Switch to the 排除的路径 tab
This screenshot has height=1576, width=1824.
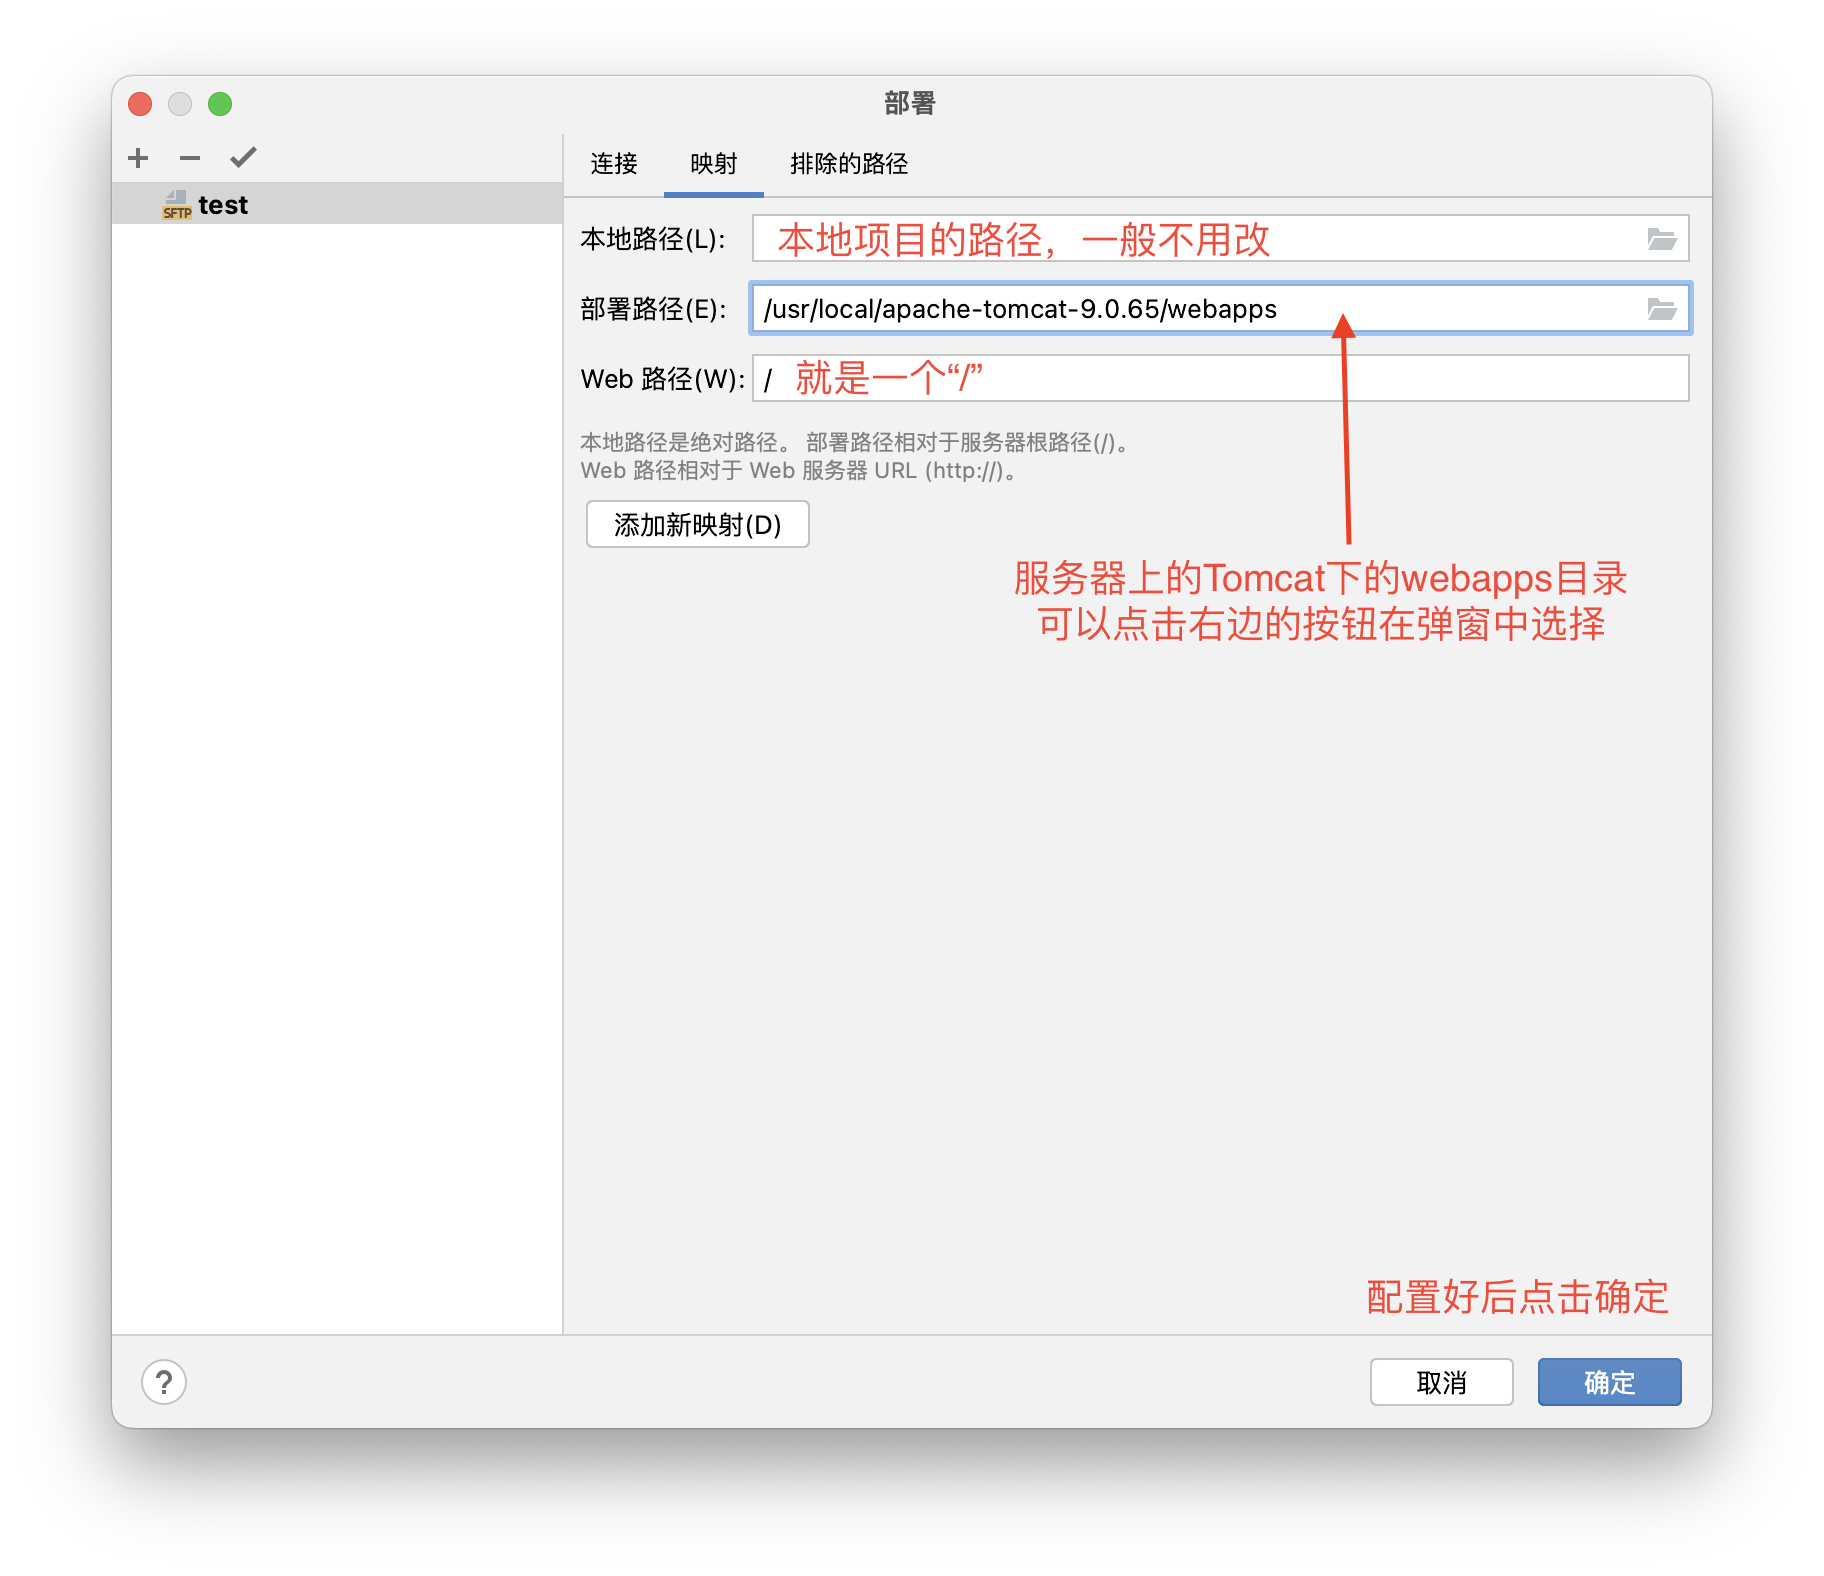coord(849,164)
